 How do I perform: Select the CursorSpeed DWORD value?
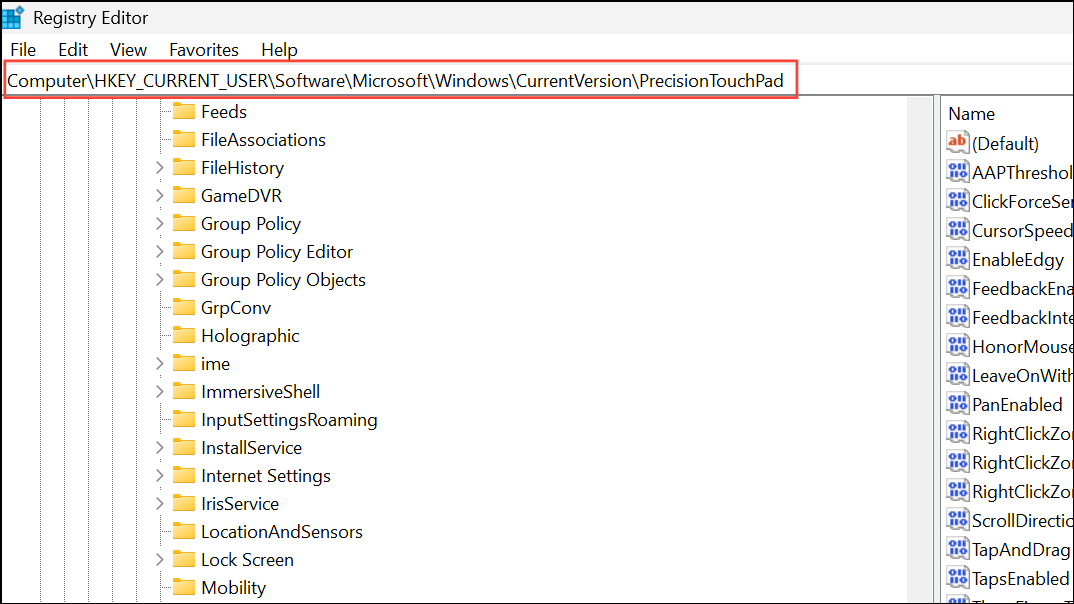point(1020,230)
